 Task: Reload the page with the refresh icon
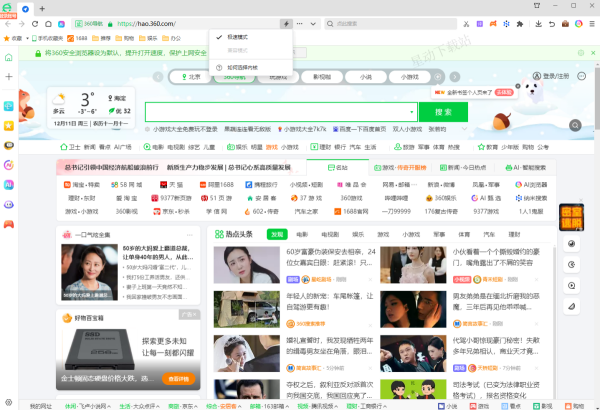tap(35, 24)
